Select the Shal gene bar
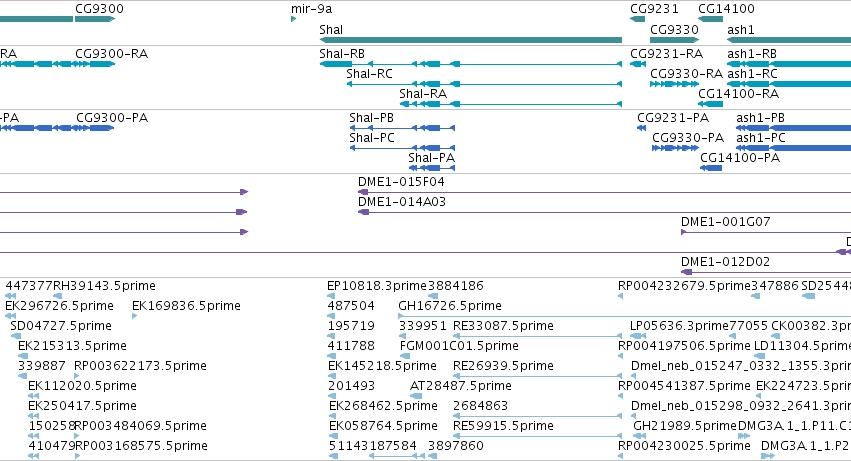Viewport: 851px width, 461px height. tap(471, 40)
